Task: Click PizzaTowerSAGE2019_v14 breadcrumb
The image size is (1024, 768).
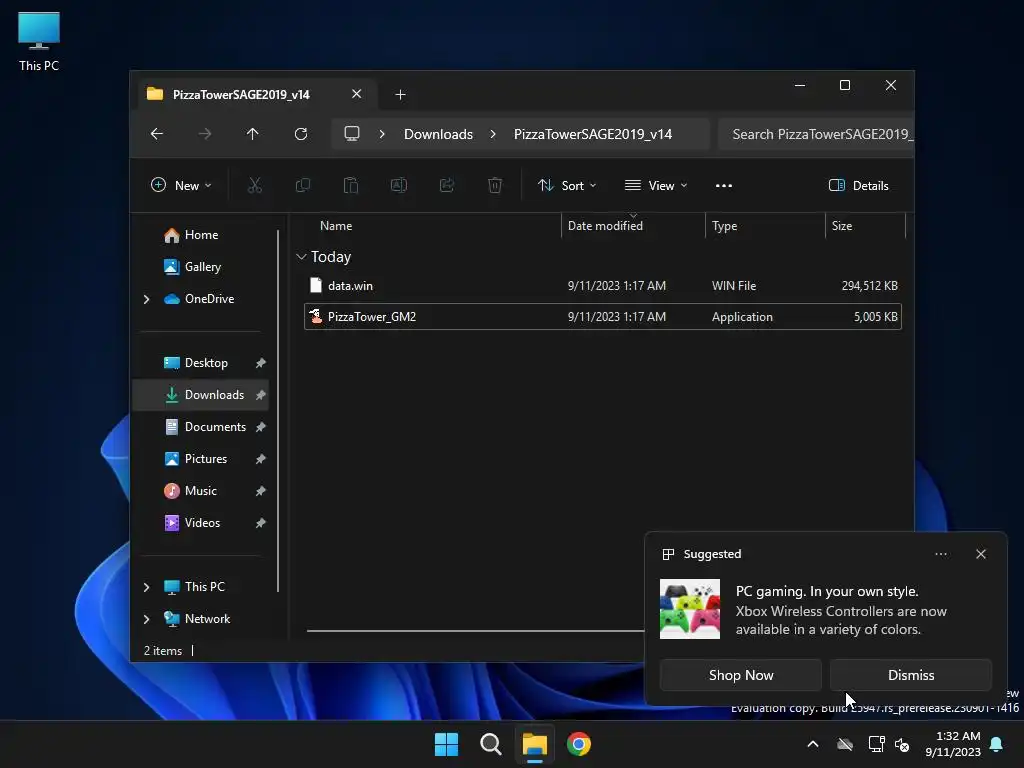Action: [592, 134]
